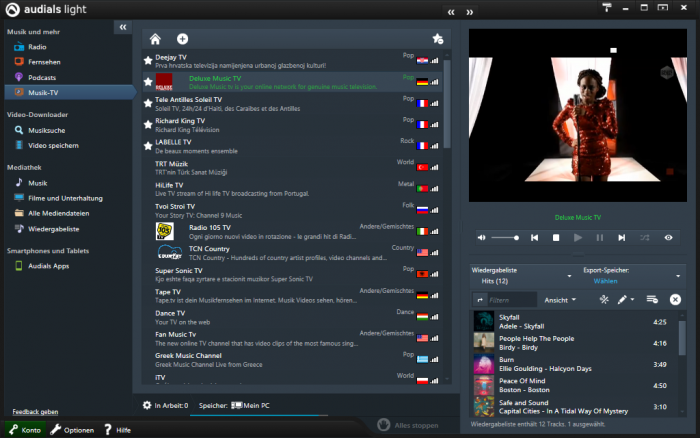
Task: Navigate back with top double-left arrows
Action: 451,12
